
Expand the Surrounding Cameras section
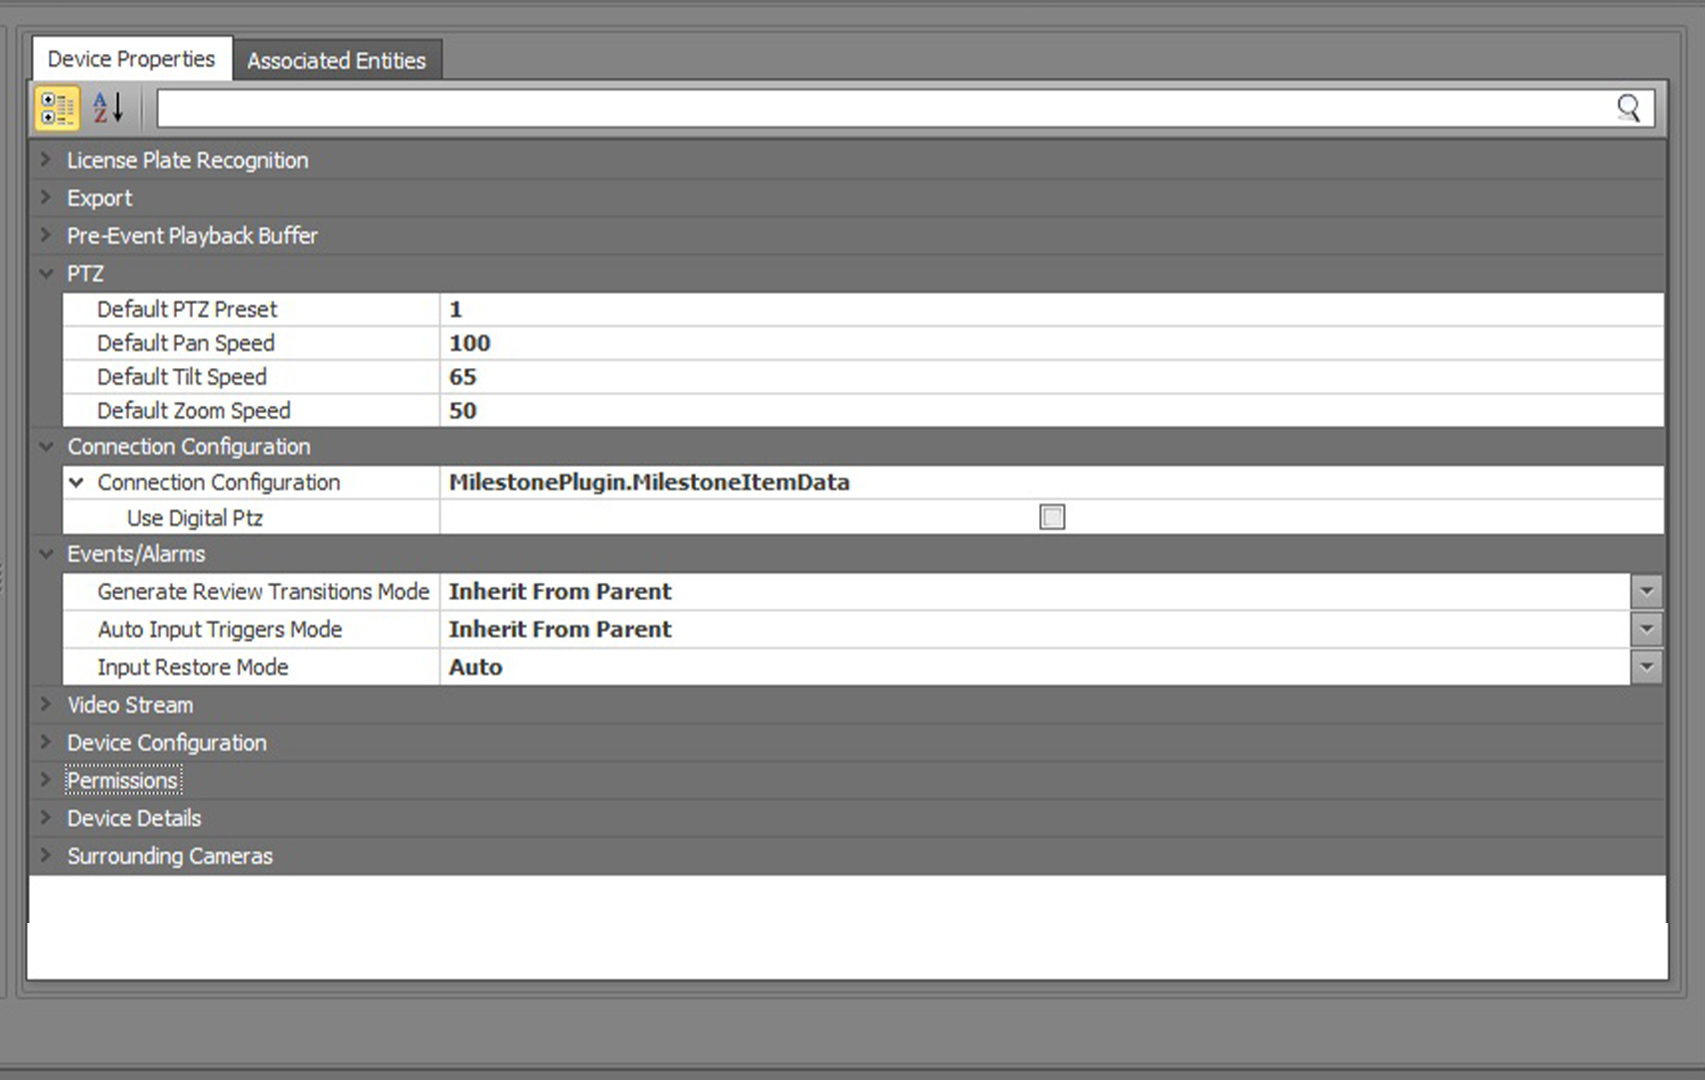pyautogui.click(x=46, y=856)
